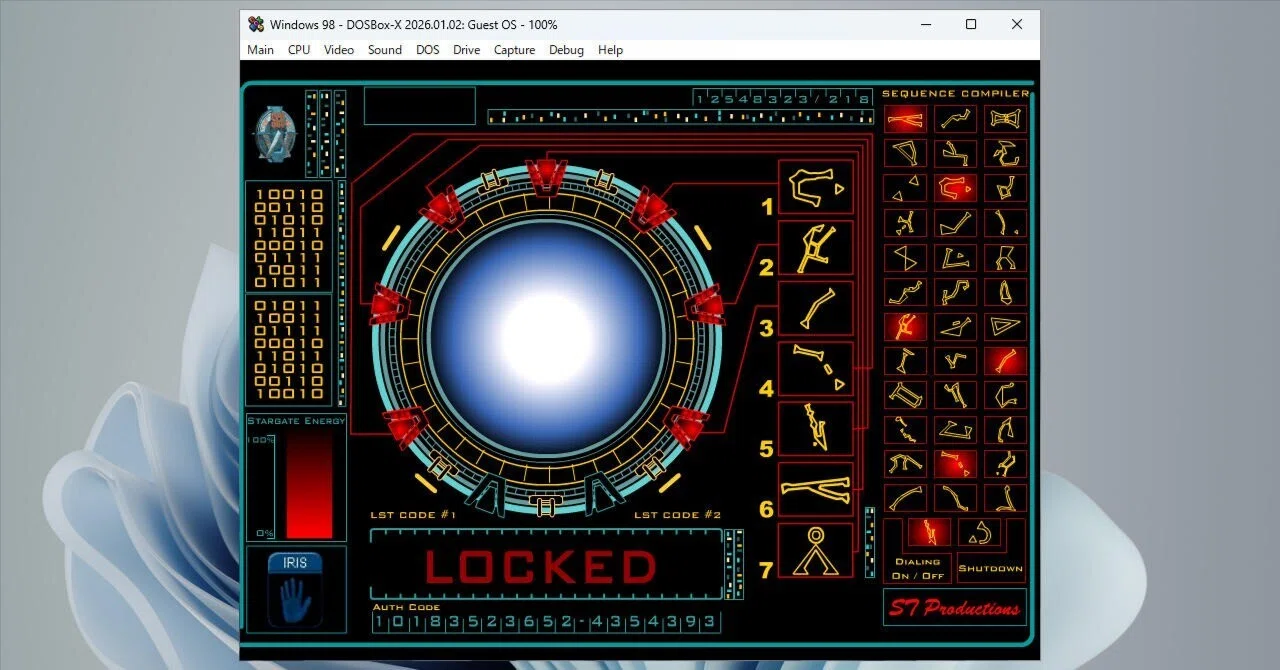Click slot 7 pyramid point-of-origin glyph
The width and height of the screenshot is (1280, 670).
(x=816, y=550)
